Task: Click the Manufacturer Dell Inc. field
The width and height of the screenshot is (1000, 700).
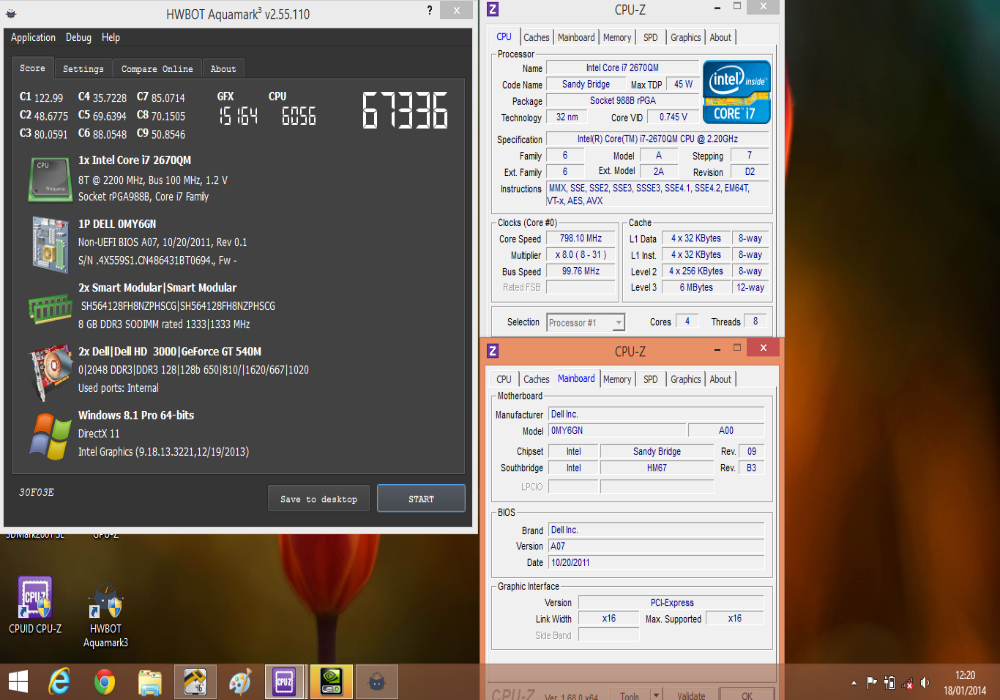Action: 656,414
